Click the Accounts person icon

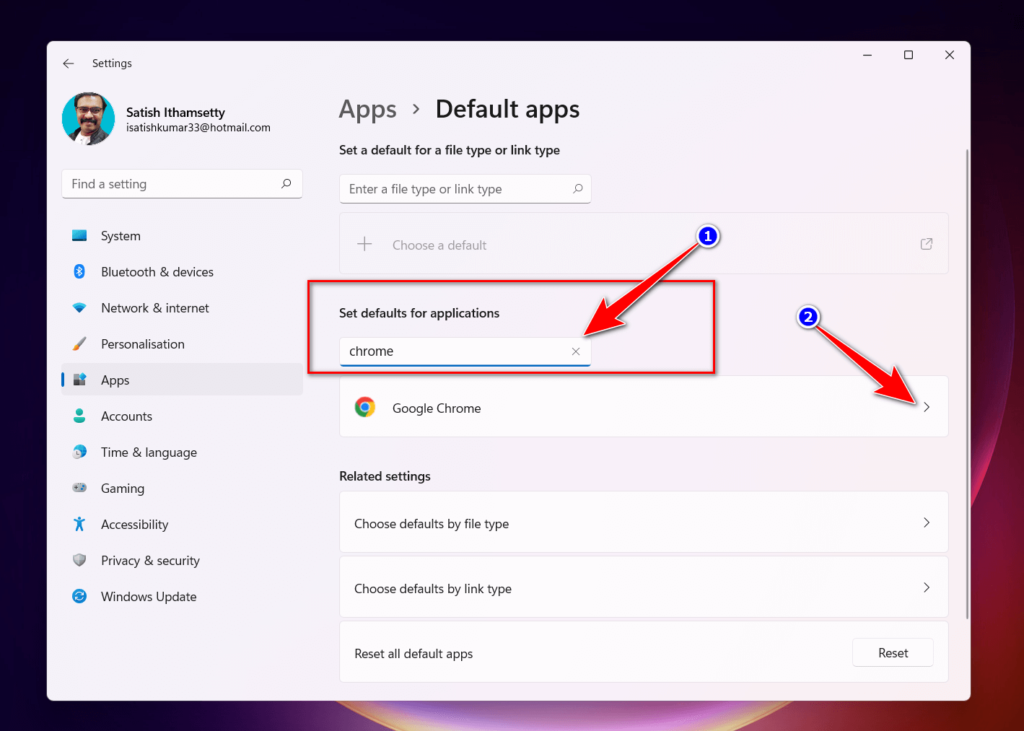coord(80,415)
